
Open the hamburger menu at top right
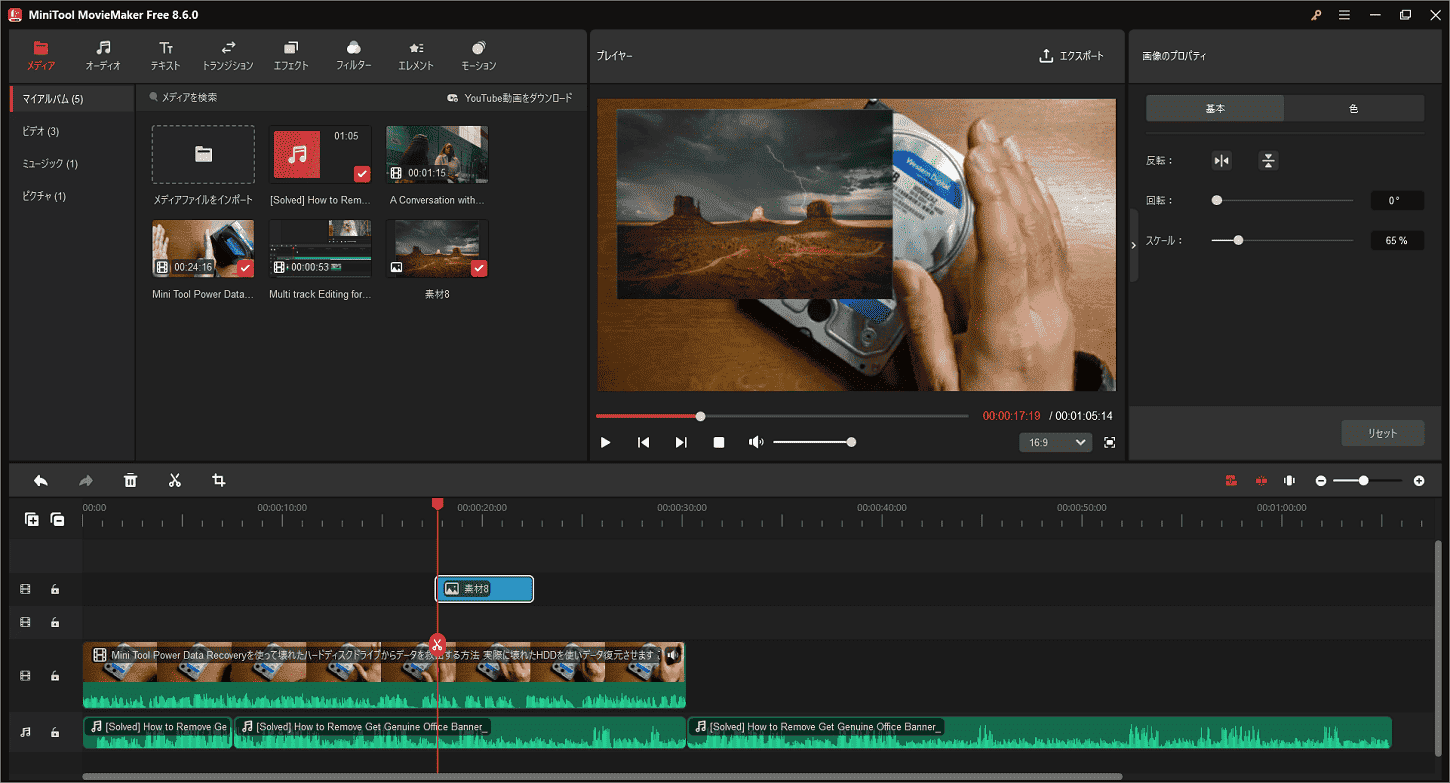coord(1344,14)
